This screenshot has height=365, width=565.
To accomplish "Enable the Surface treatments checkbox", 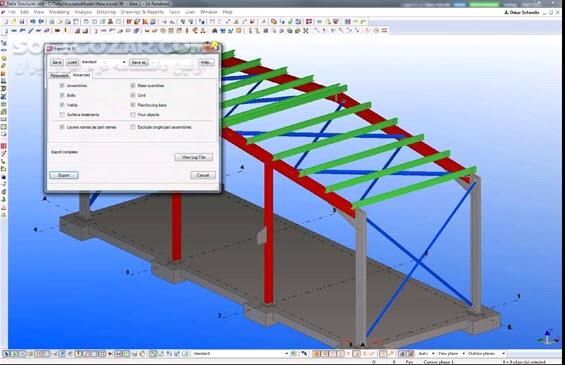I will [62, 115].
